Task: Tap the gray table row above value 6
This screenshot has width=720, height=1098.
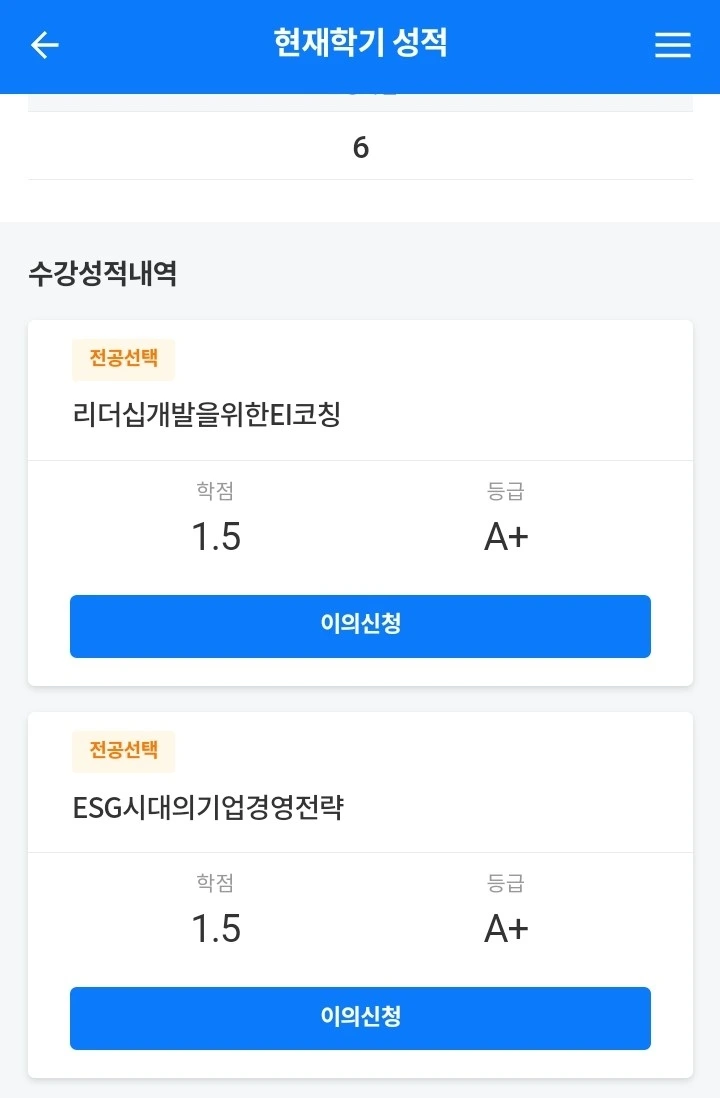Action: point(360,102)
